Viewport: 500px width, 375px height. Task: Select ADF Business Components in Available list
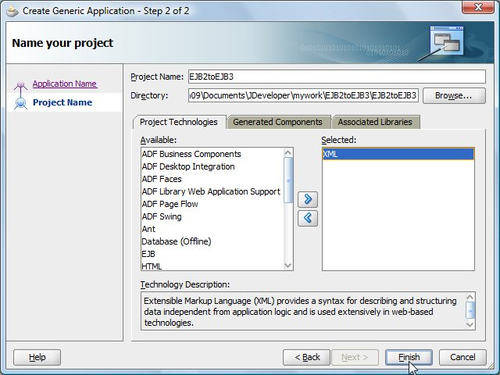pyautogui.click(x=212, y=154)
